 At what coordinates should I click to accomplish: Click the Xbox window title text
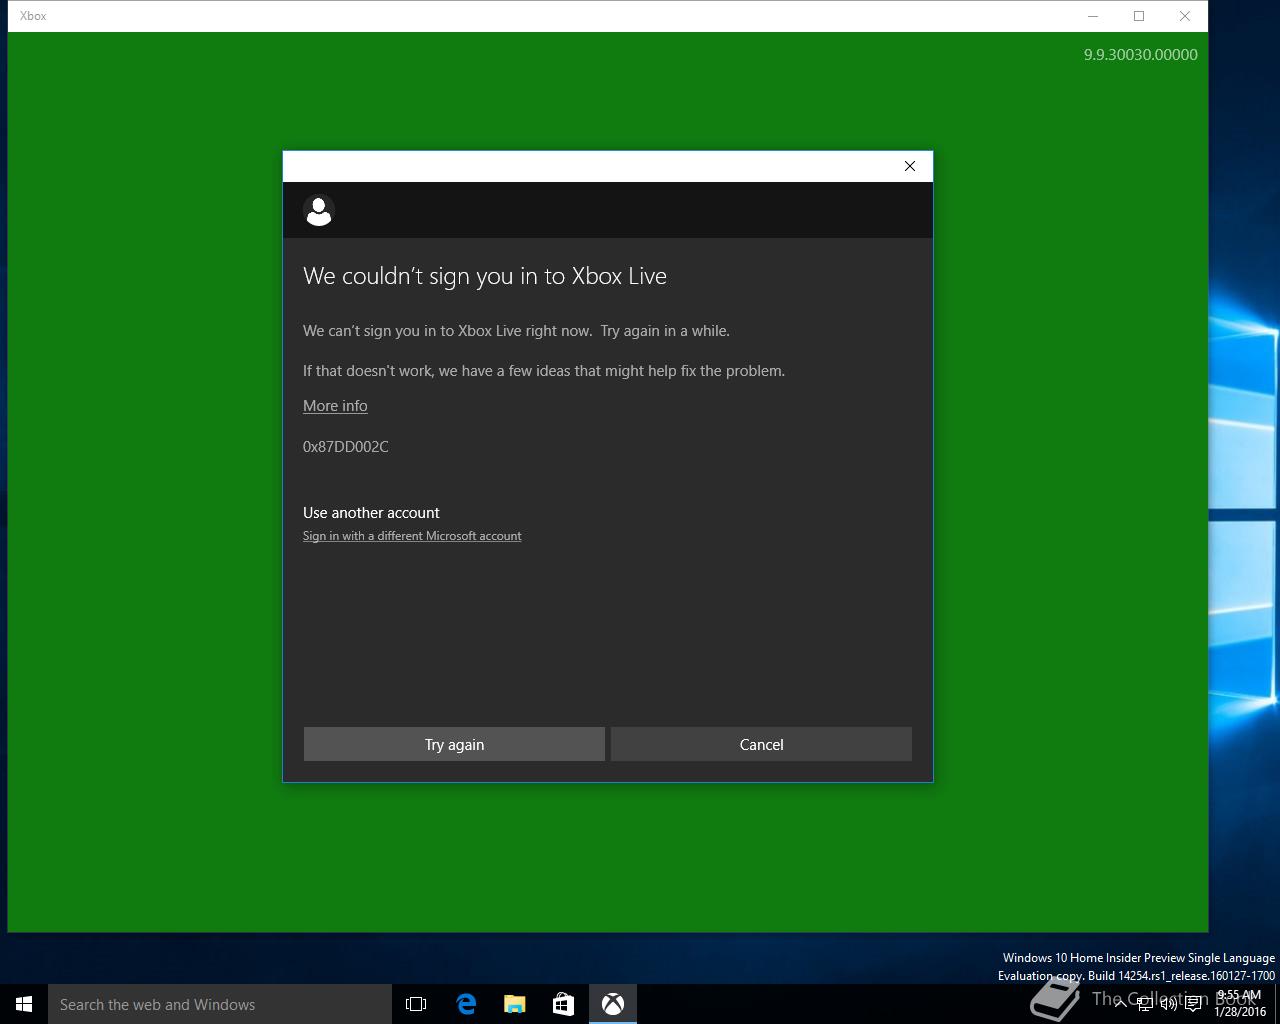point(33,16)
